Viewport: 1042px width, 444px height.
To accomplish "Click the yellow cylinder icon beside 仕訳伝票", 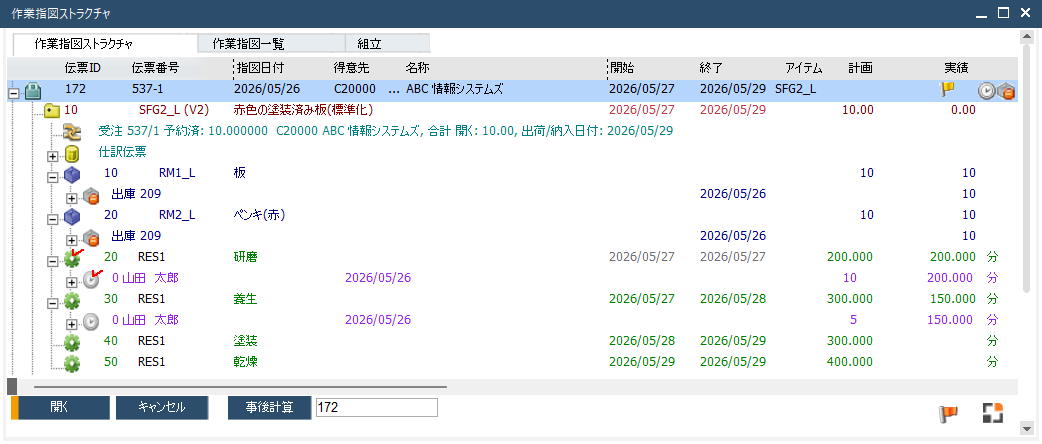I will click(x=72, y=155).
